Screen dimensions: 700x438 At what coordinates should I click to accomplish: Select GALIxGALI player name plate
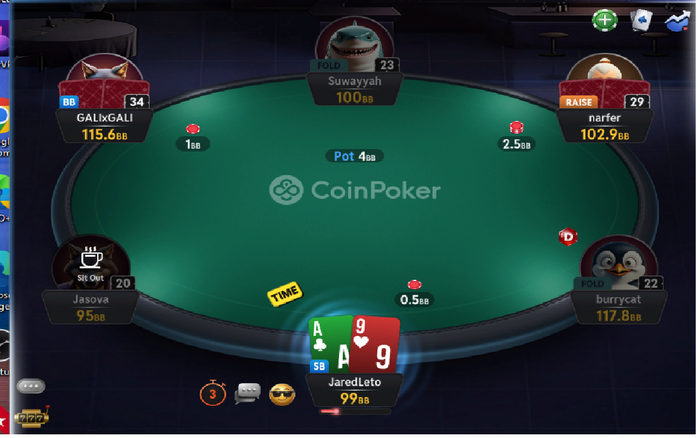pyautogui.click(x=104, y=126)
